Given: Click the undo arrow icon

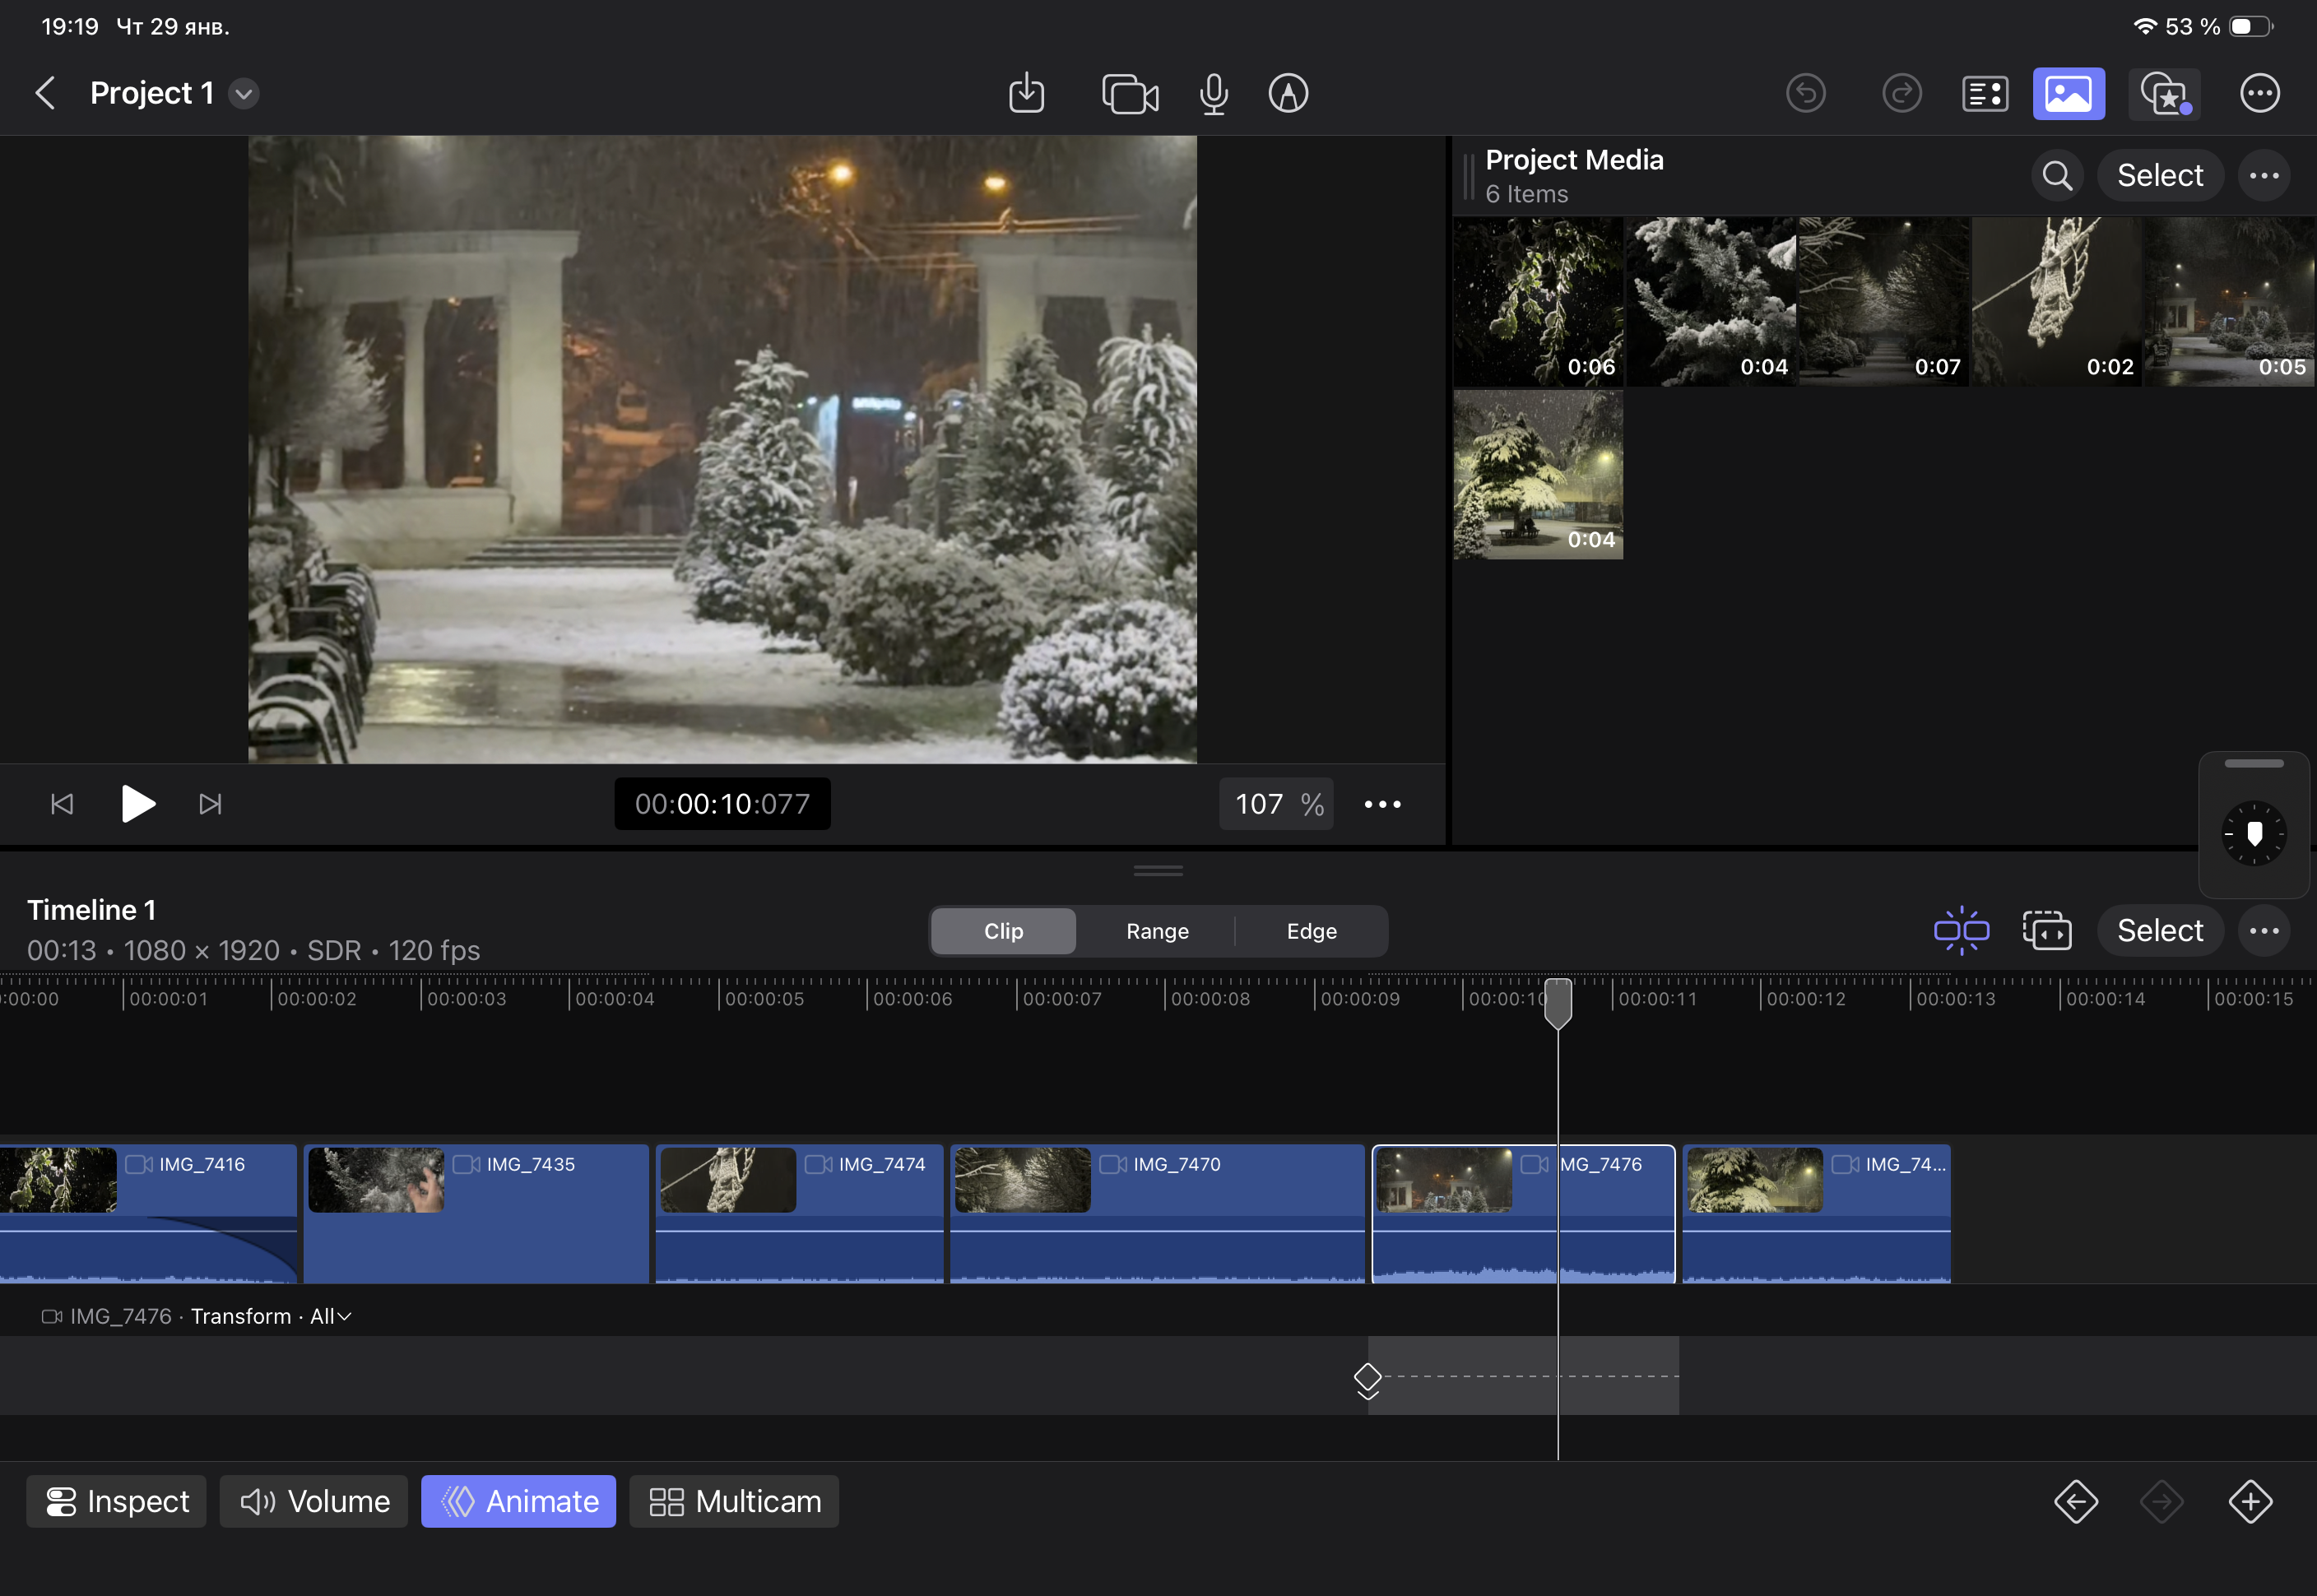Looking at the screenshot, I should click(1806, 93).
